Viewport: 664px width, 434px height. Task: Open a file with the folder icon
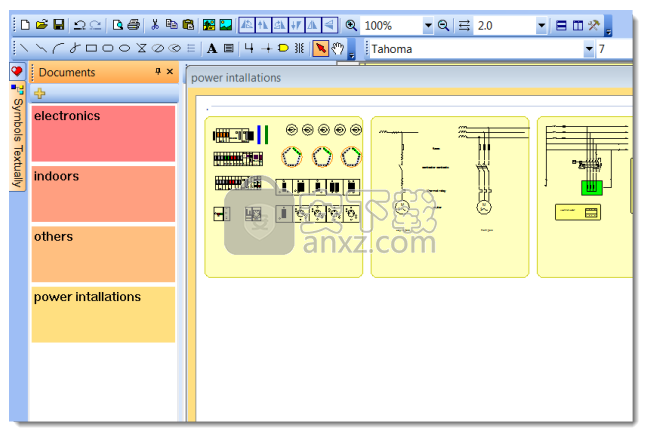point(42,25)
